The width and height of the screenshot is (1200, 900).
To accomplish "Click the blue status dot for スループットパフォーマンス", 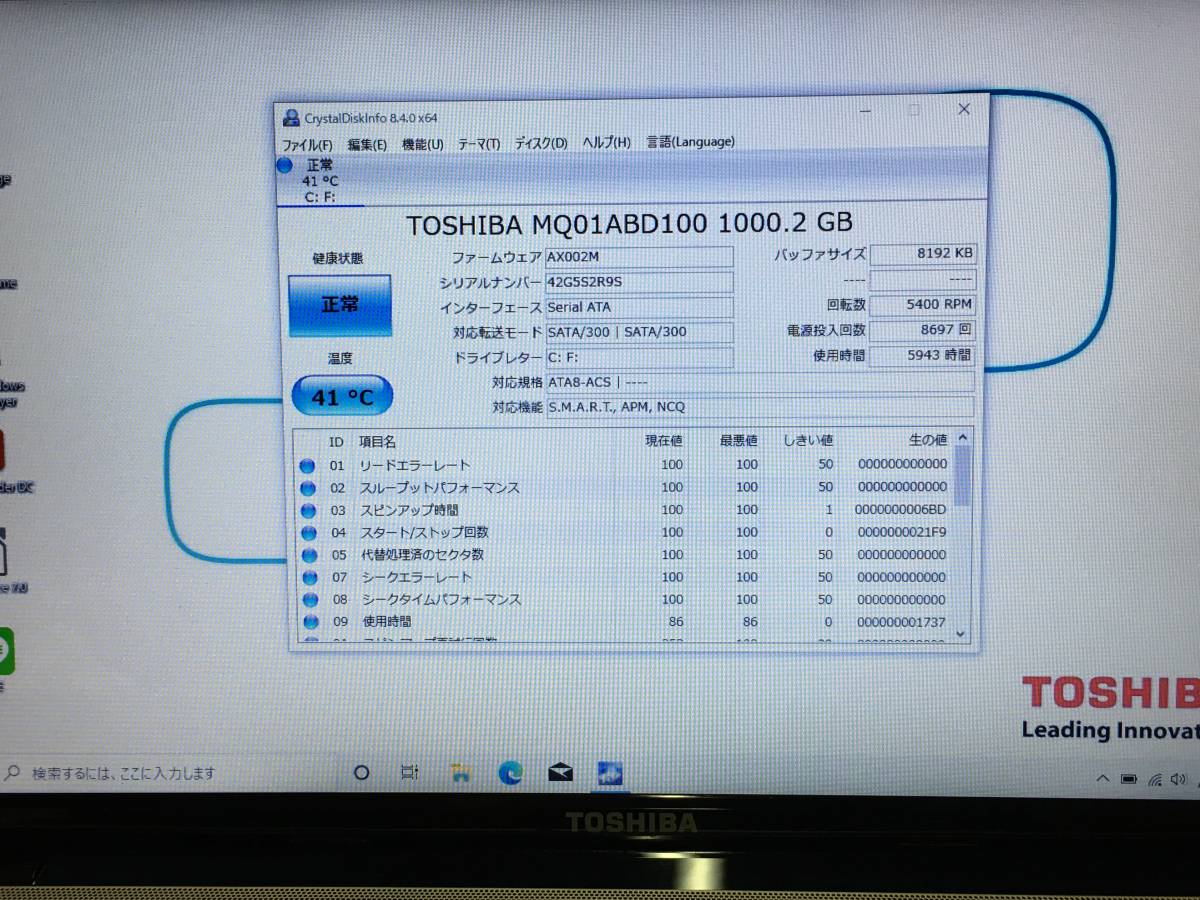I will [308, 488].
